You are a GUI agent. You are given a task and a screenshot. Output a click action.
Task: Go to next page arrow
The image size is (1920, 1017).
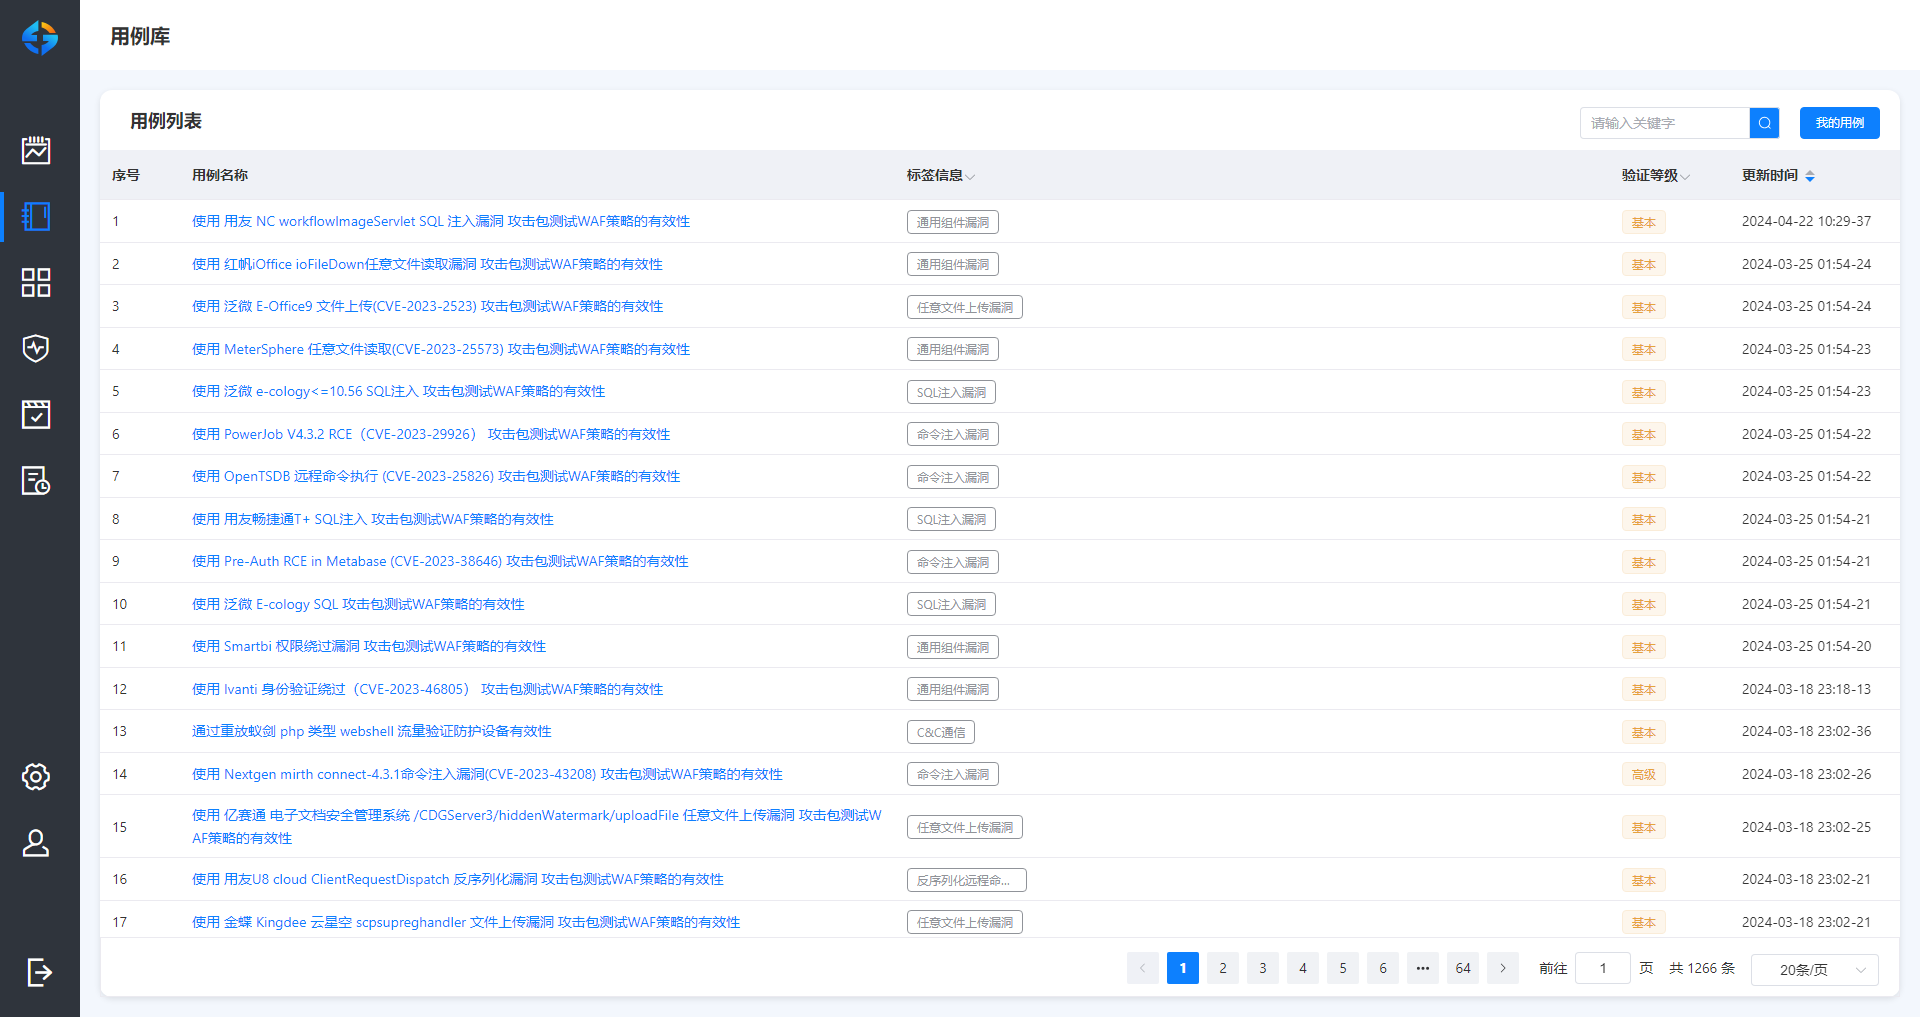[x=1502, y=968]
